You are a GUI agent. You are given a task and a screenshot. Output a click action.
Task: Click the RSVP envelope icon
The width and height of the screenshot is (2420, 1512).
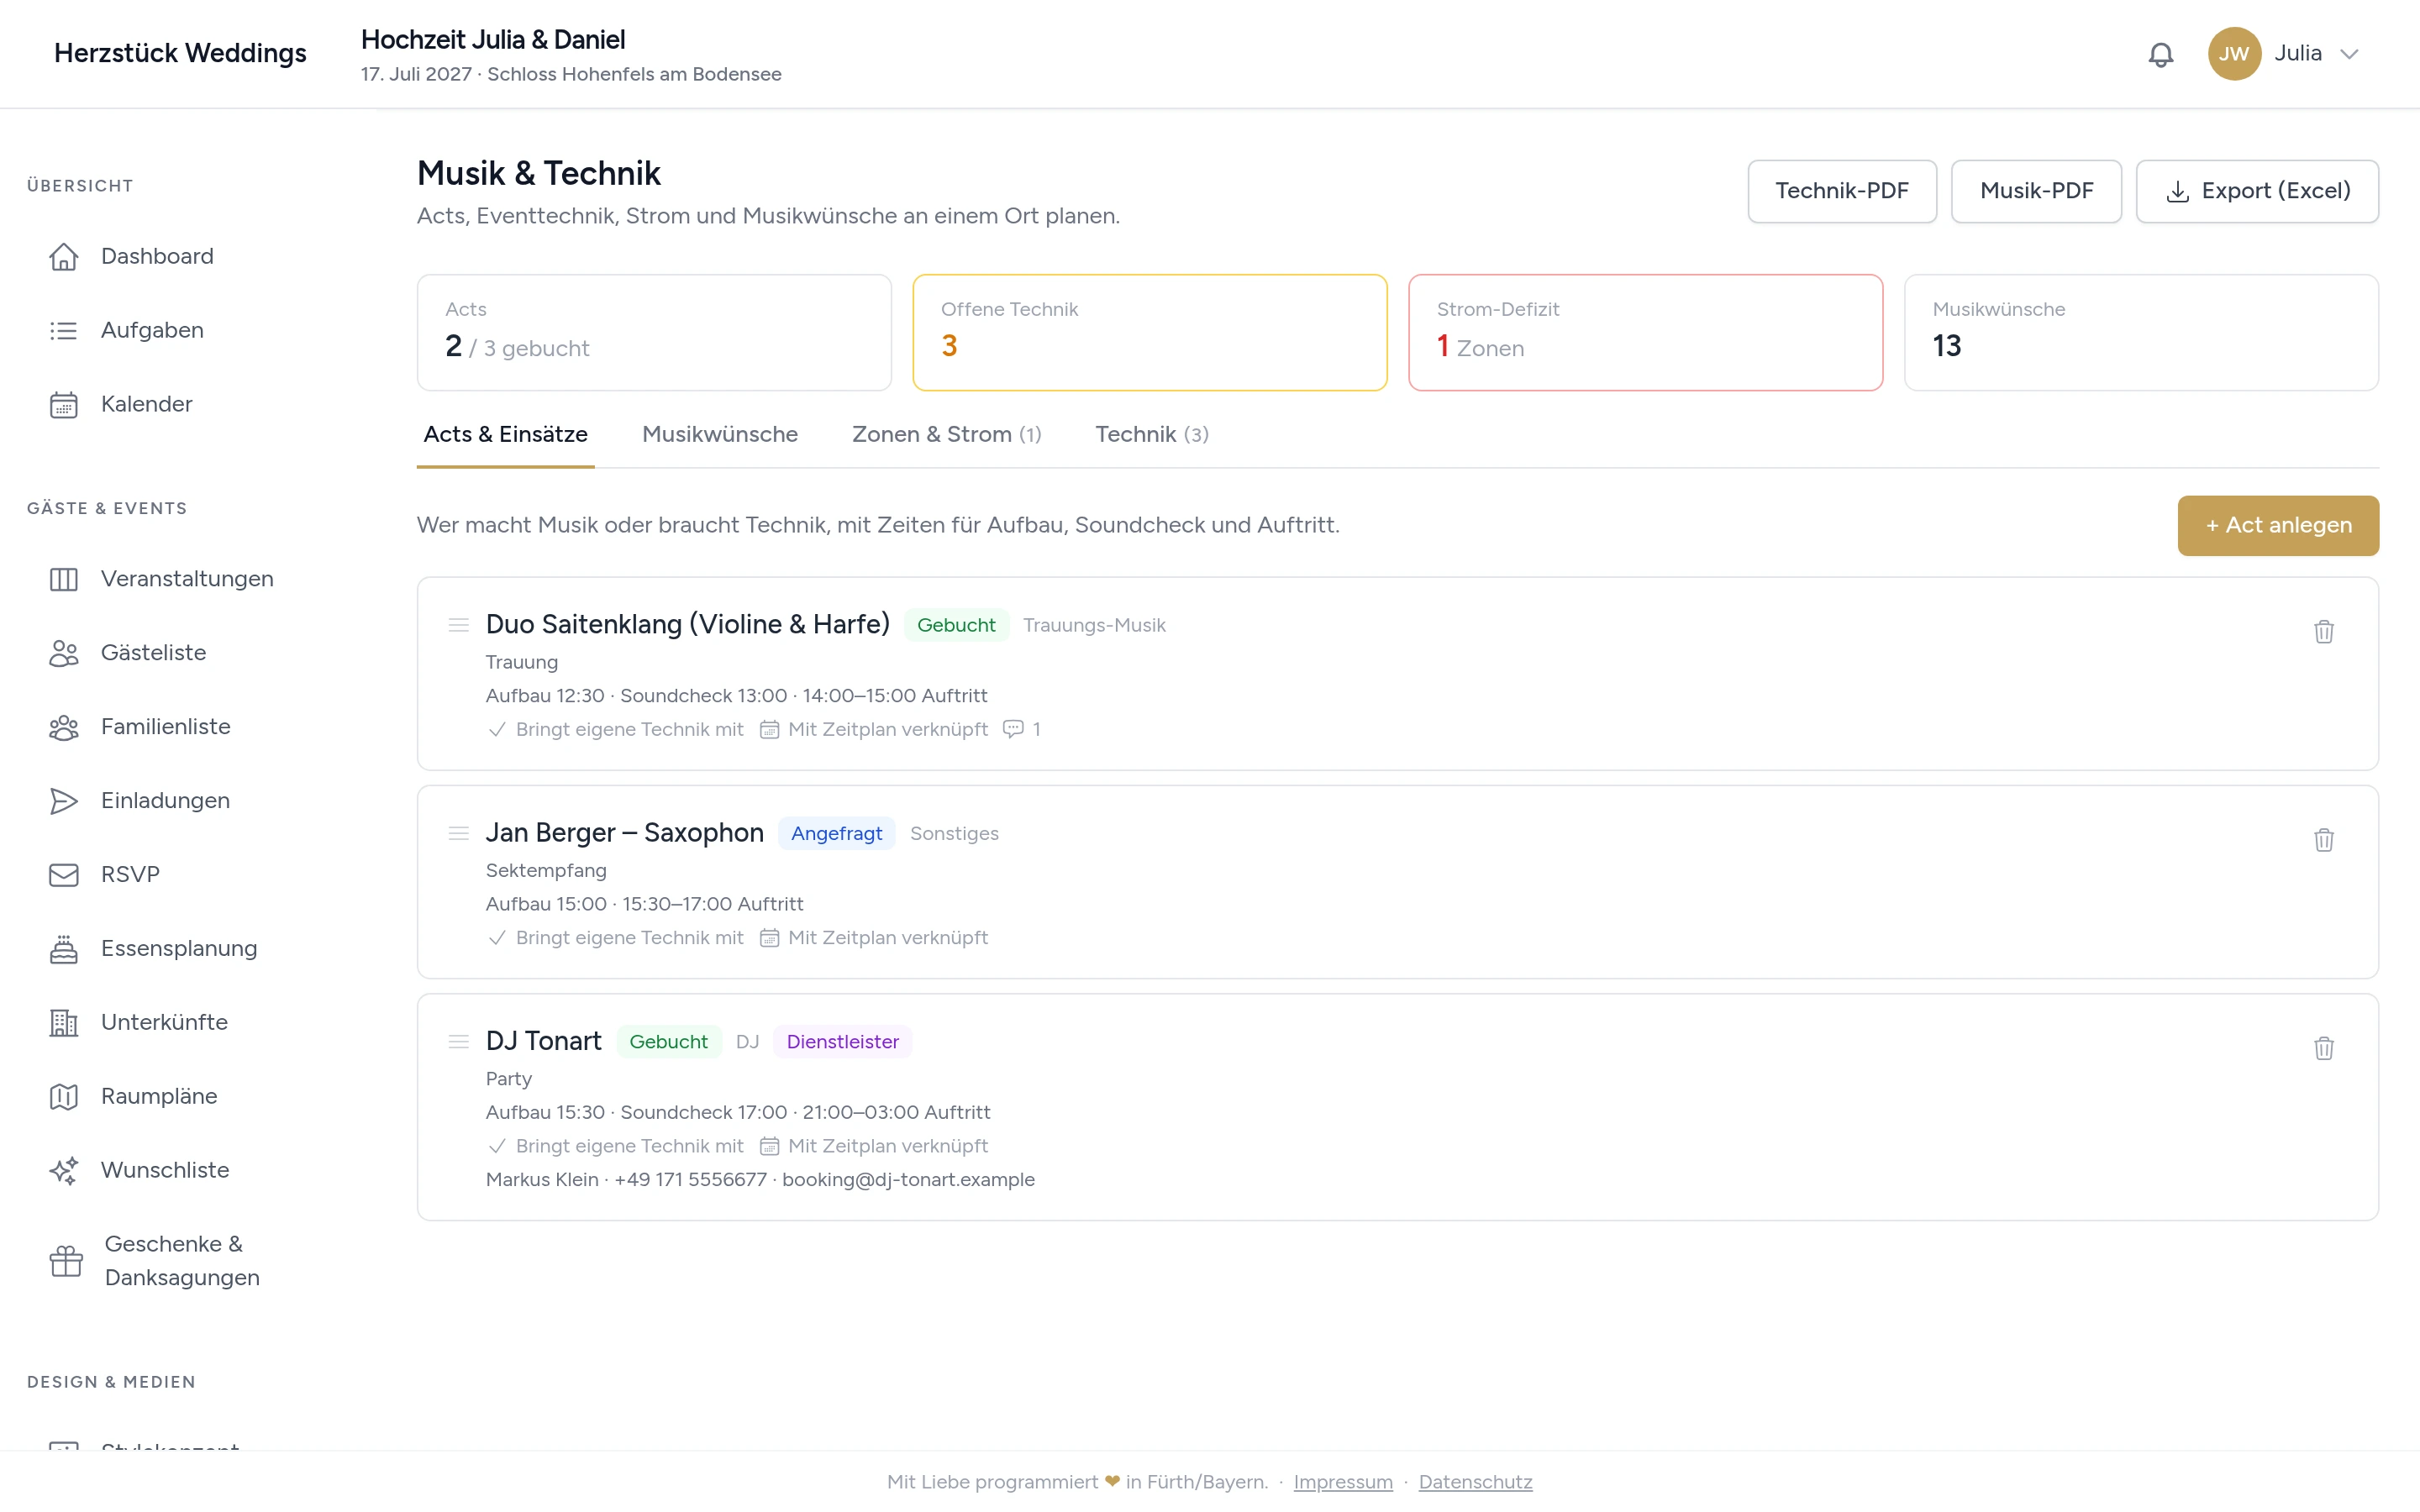click(64, 875)
